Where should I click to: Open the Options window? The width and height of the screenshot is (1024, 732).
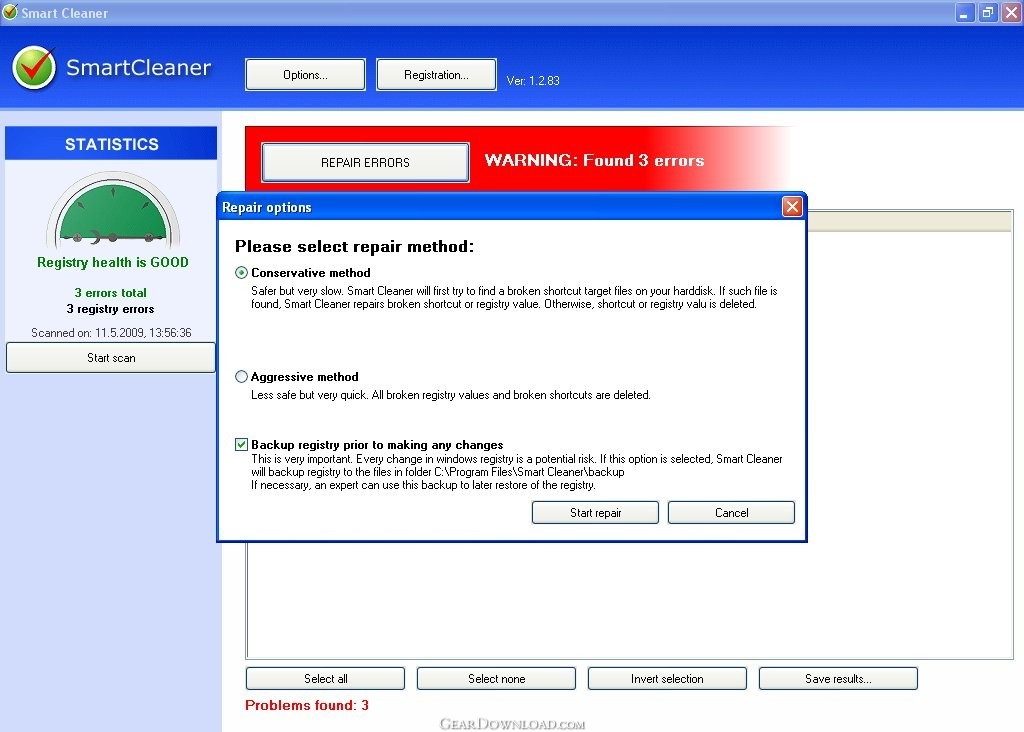coord(305,74)
